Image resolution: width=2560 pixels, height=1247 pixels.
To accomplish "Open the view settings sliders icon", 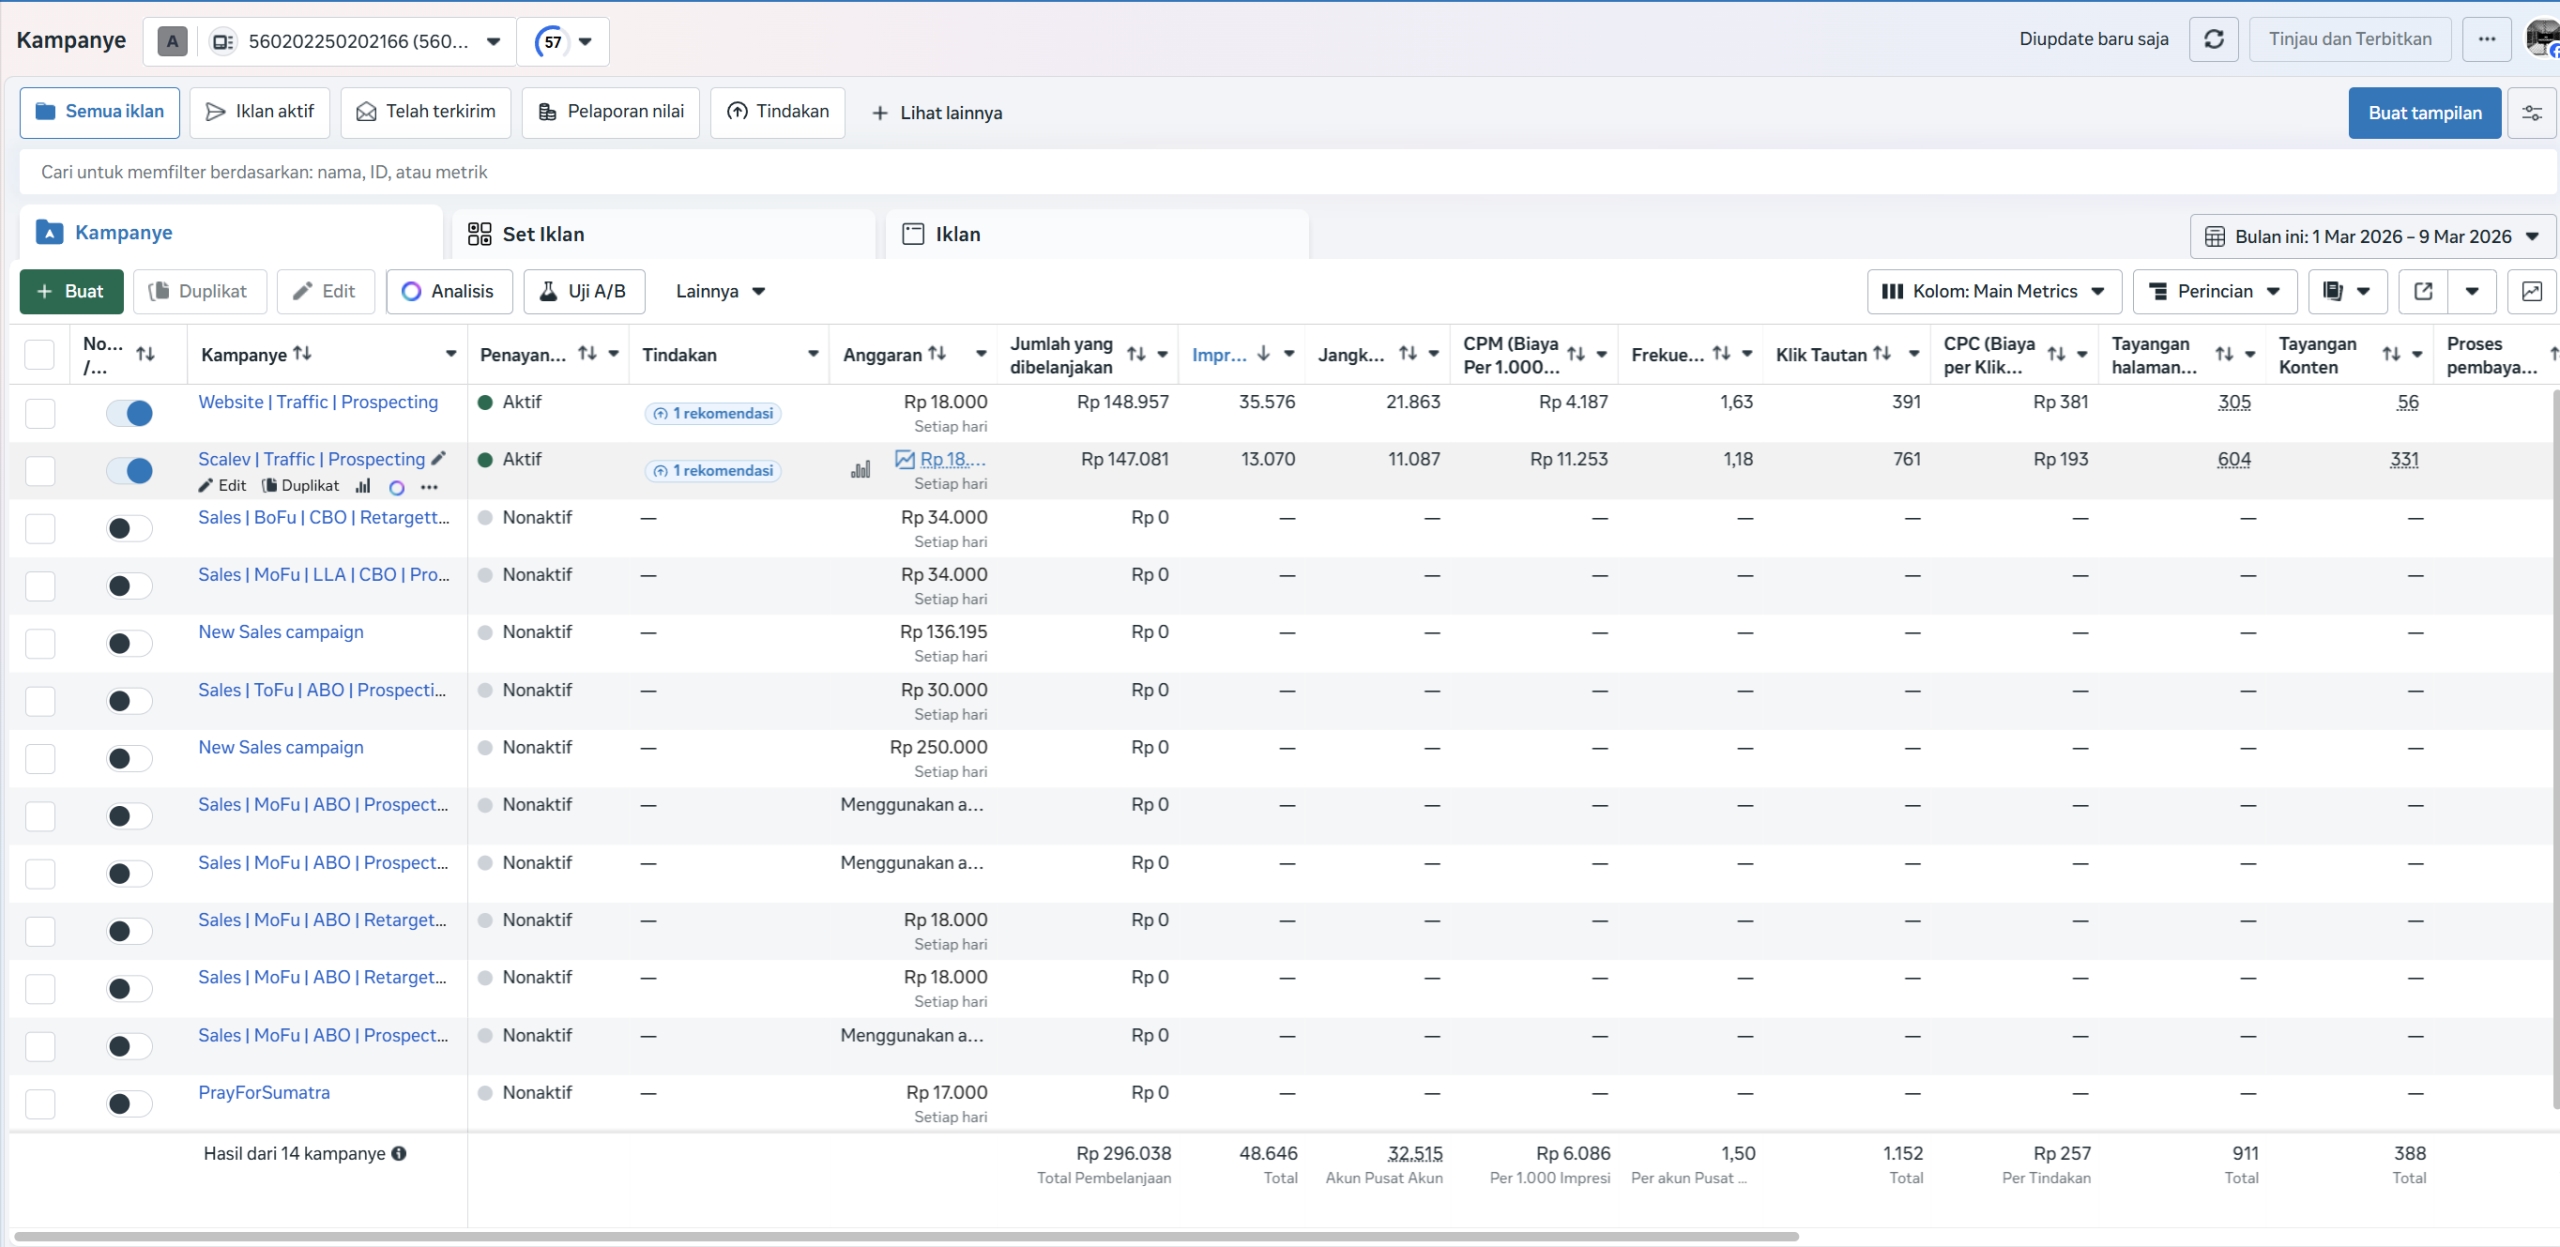I will (x=2531, y=113).
